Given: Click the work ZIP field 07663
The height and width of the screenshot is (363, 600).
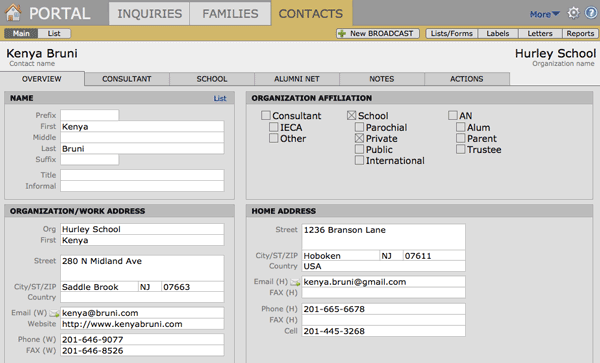Looking at the screenshot, I should (193, 287).
